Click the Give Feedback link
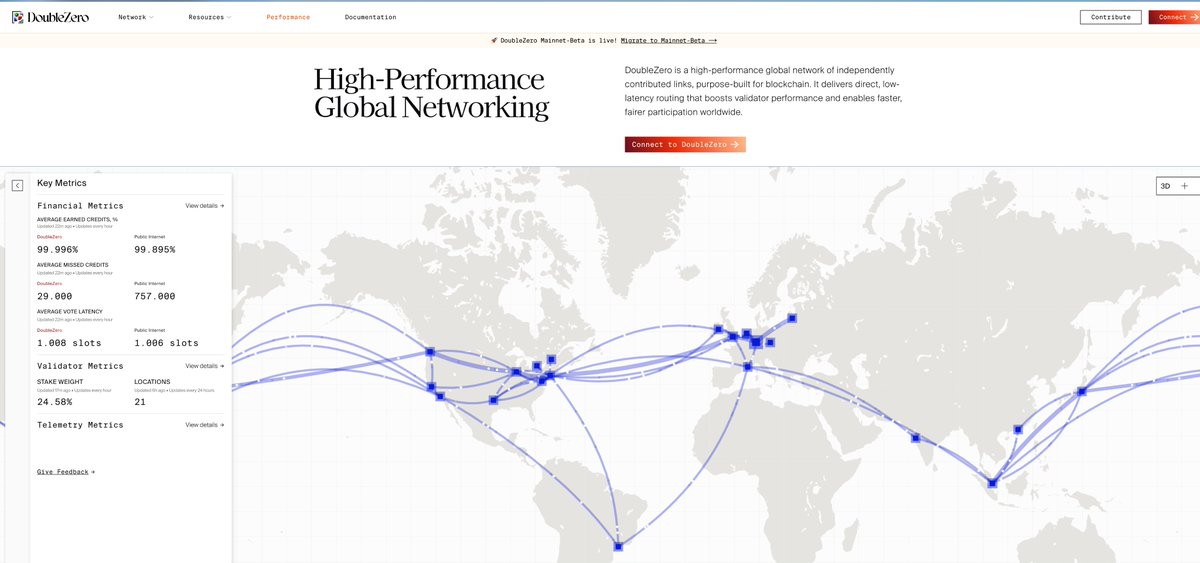This screenshot has height=563, width=1200. 66,472
